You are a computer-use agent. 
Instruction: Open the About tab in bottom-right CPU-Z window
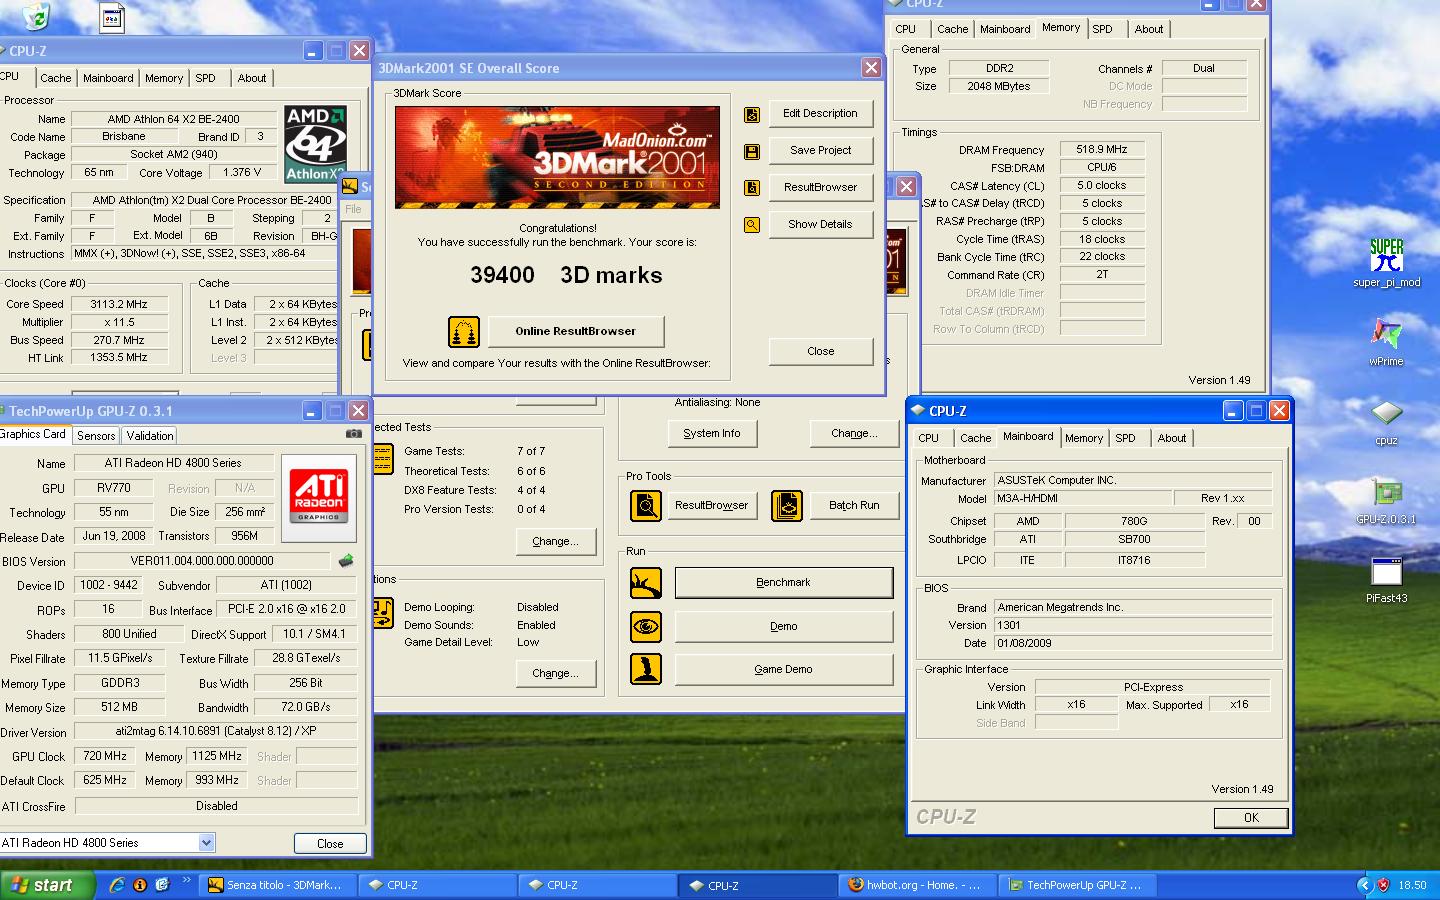coord(1172,438)
